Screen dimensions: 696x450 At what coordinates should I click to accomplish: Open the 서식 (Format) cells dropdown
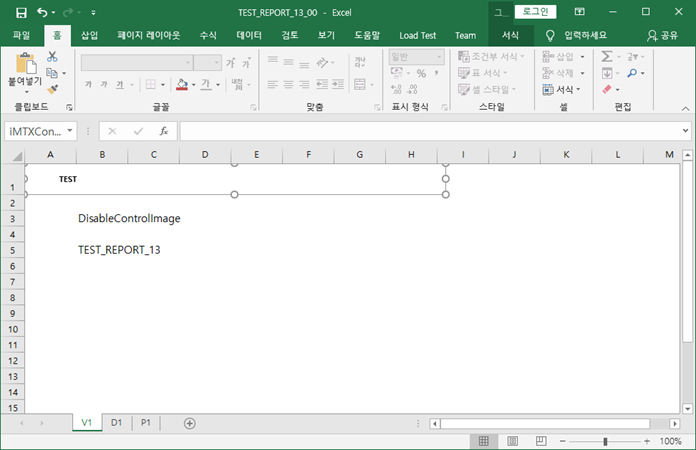tap(562, 89)
